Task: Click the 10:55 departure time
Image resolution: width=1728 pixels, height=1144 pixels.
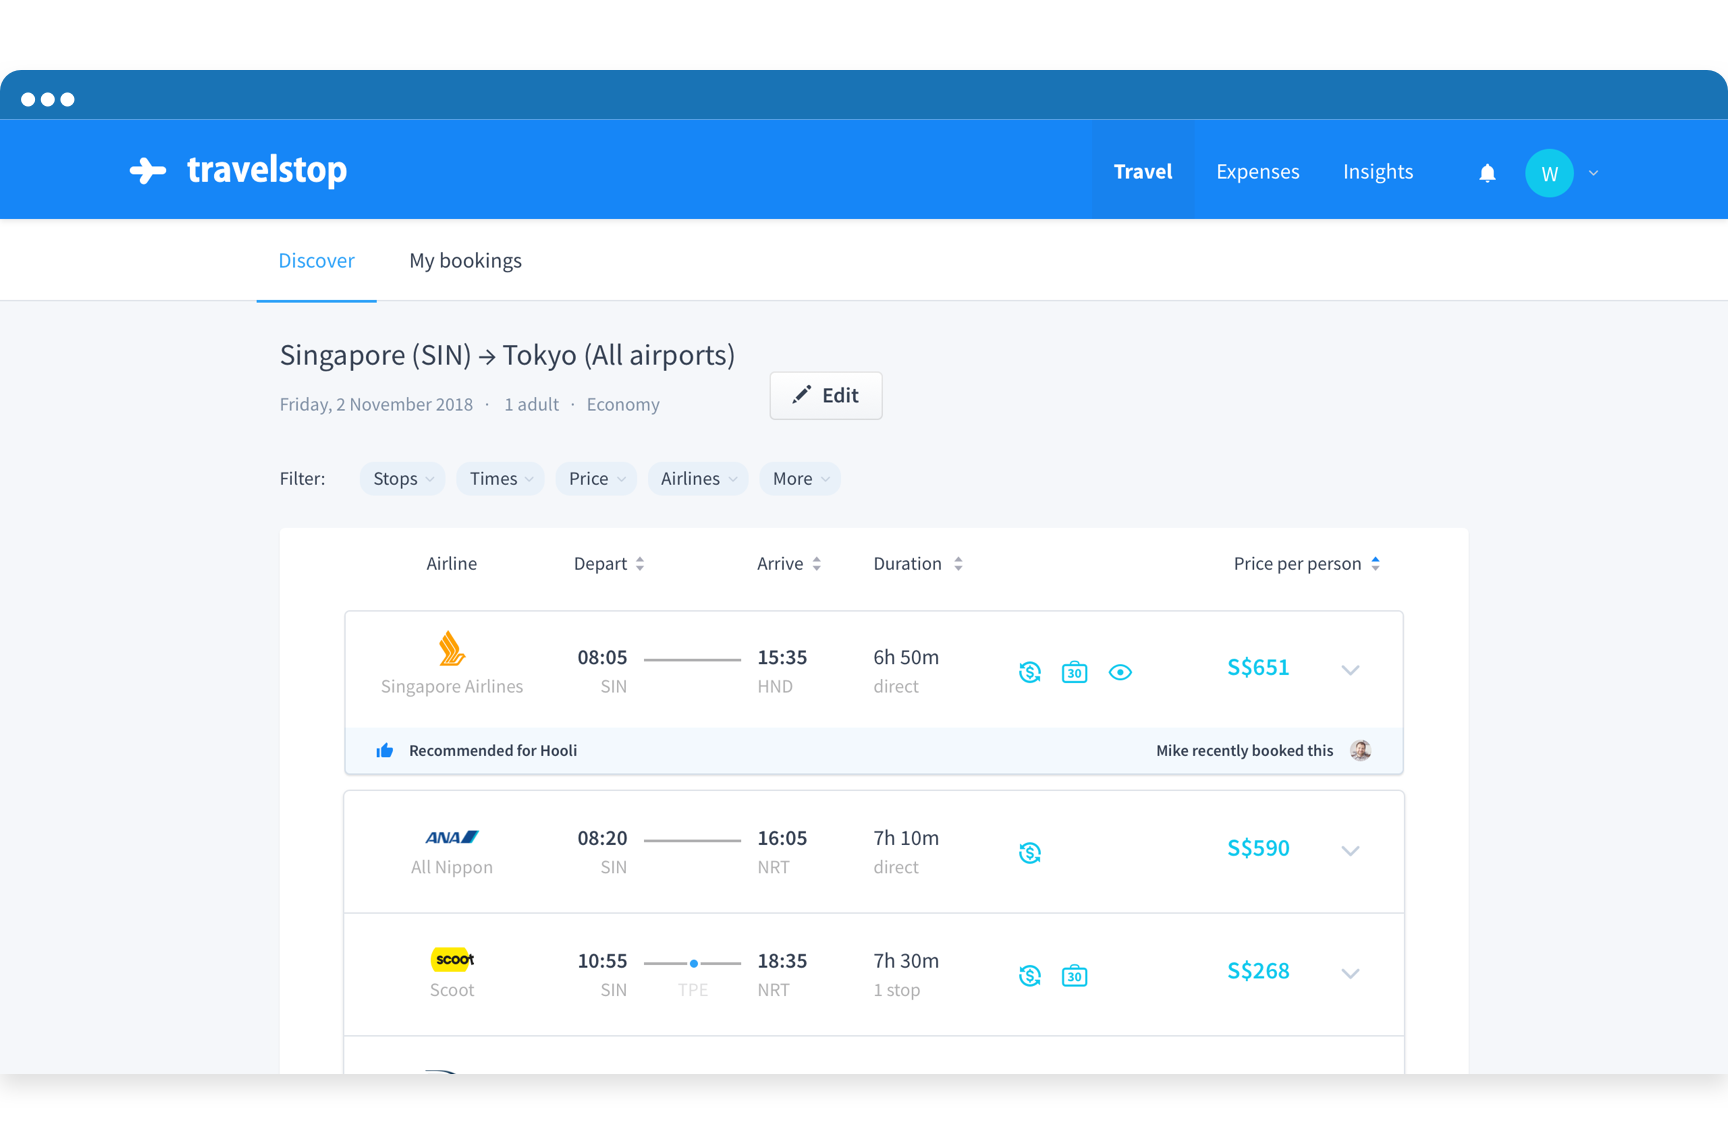Action: (602, 962)
